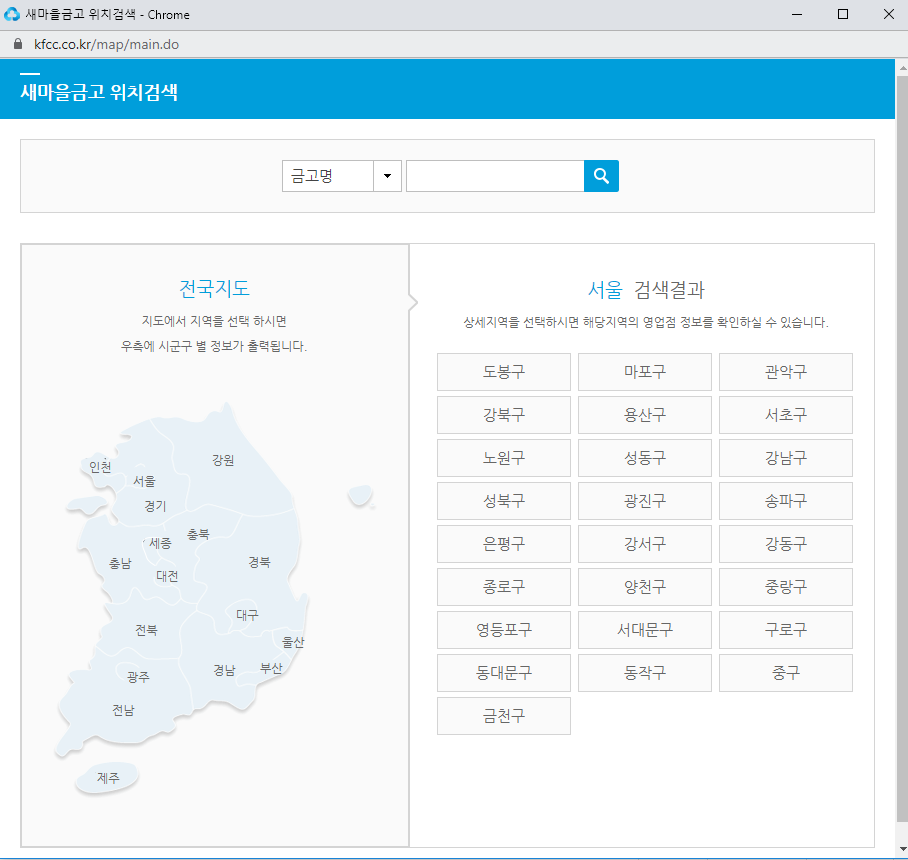Screen dimensions: 908x860
Task: Open 은평구 branch results
Action: tap(504, 544)
